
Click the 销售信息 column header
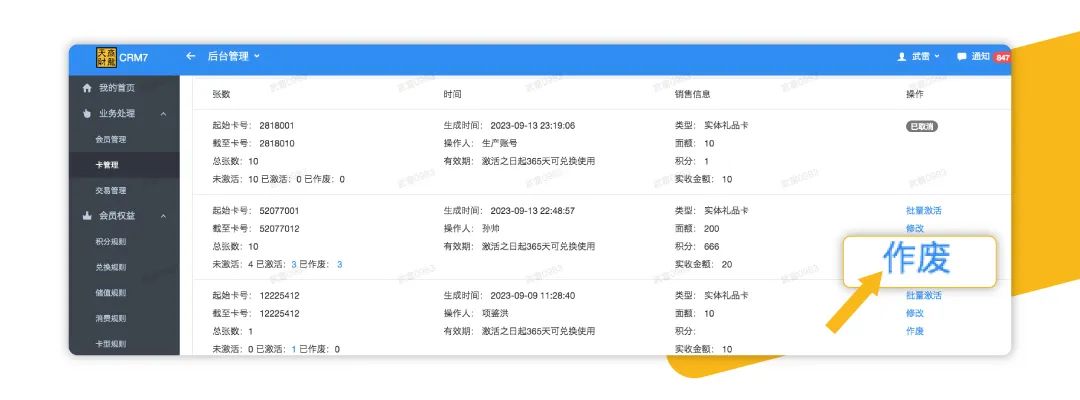pyautogui.click(x=692, y=94)
